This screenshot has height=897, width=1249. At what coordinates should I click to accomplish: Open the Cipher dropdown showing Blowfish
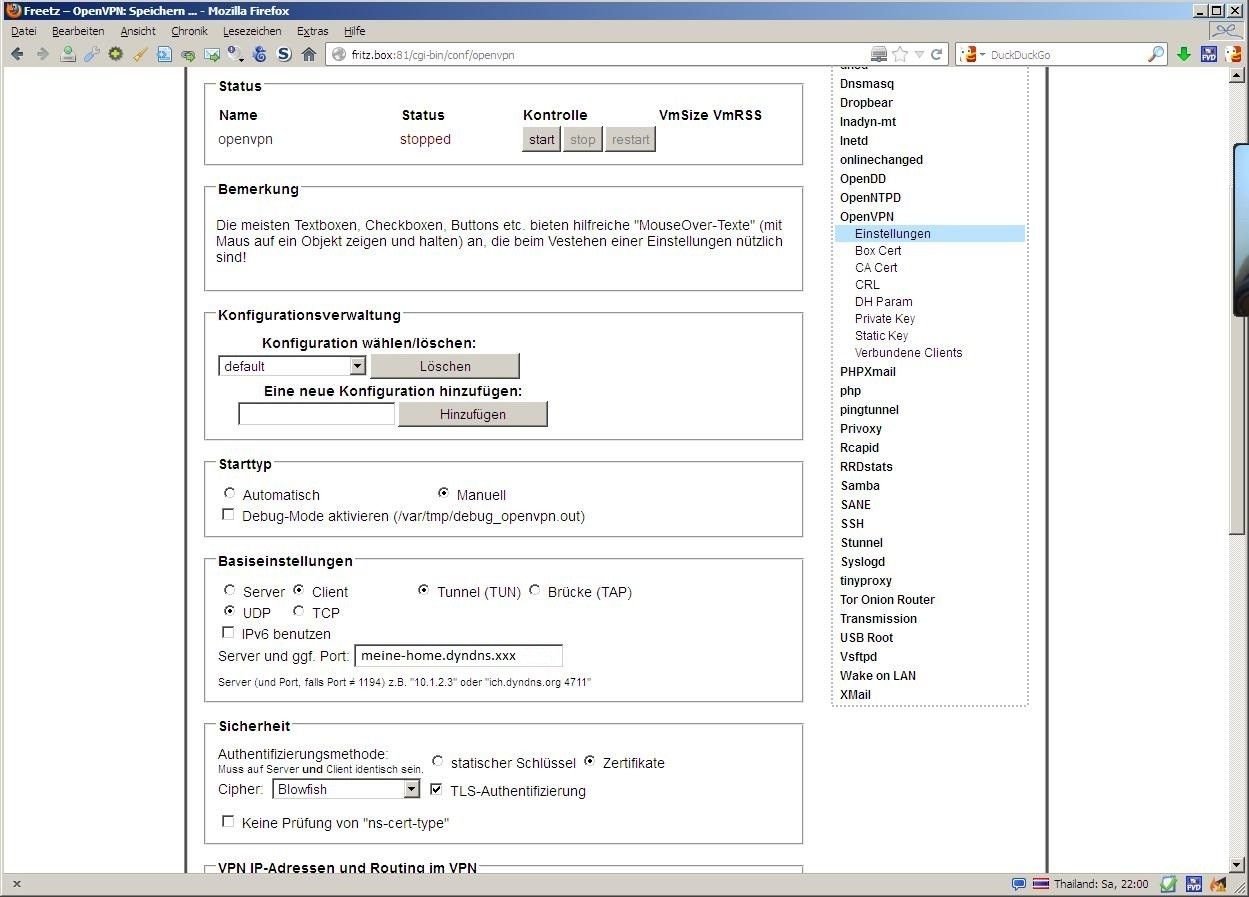346,789
